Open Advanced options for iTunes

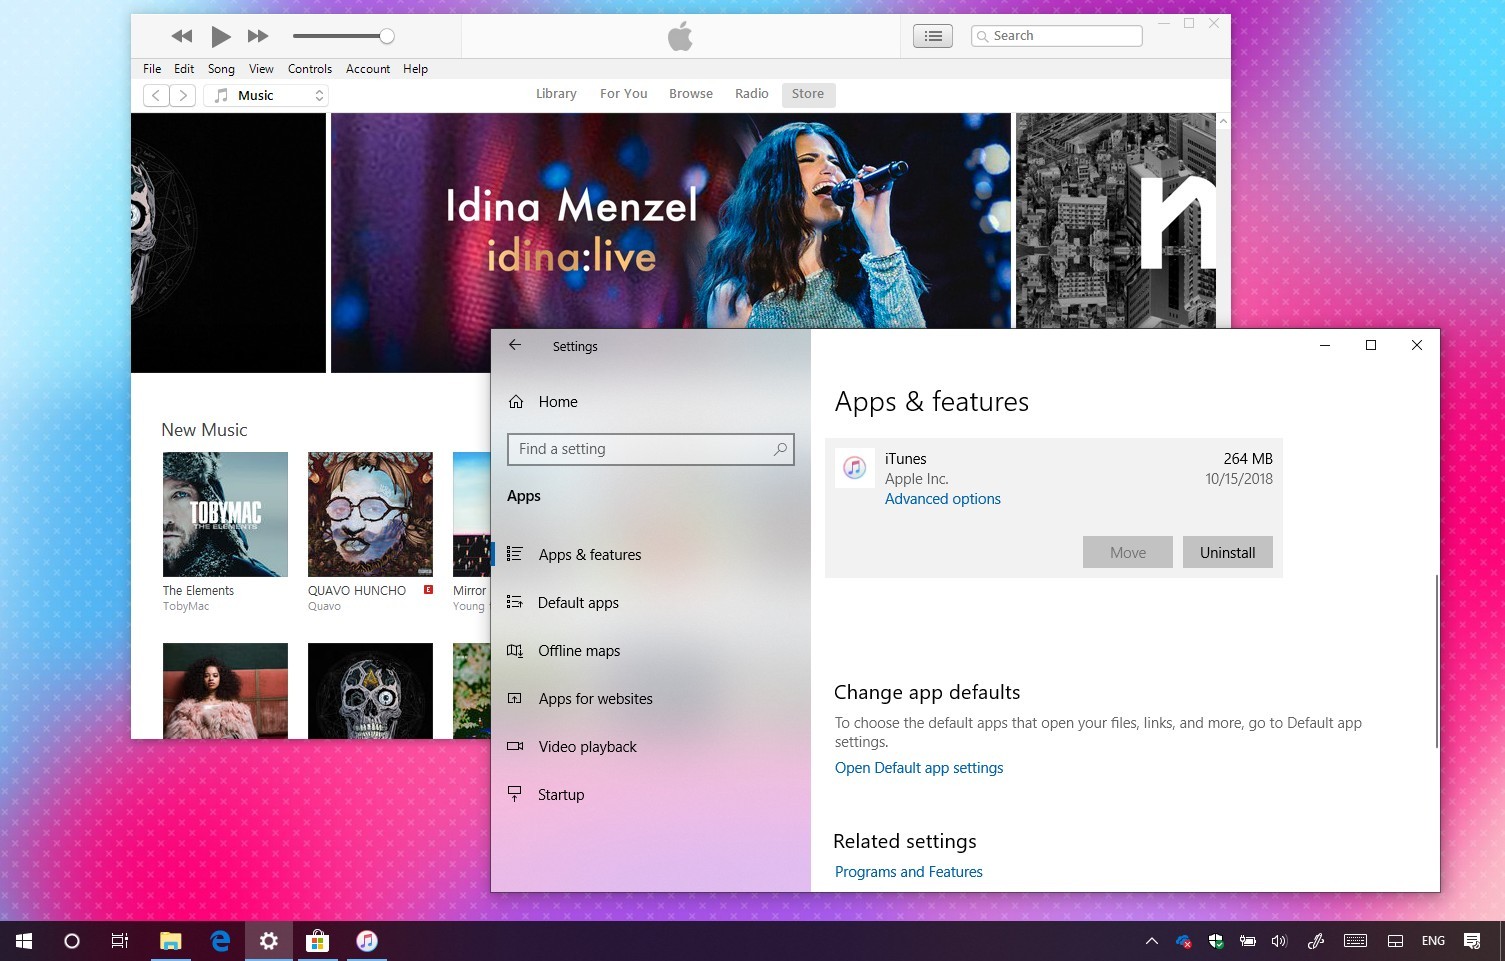point(942,499)
